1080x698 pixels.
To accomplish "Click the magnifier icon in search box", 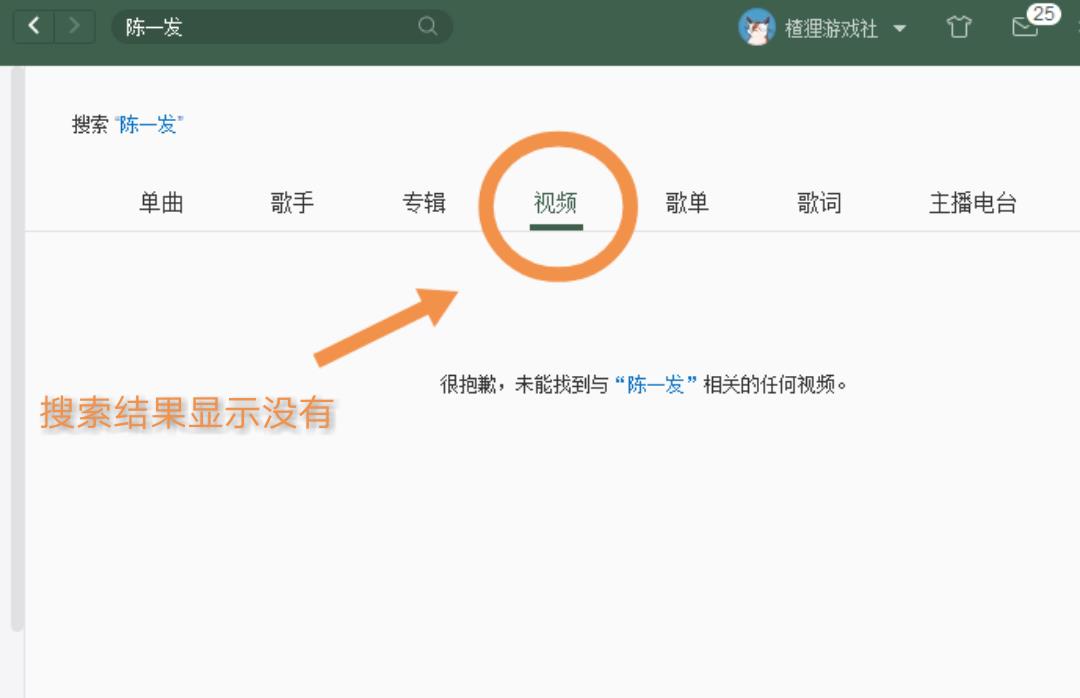I will pos(428,27).
